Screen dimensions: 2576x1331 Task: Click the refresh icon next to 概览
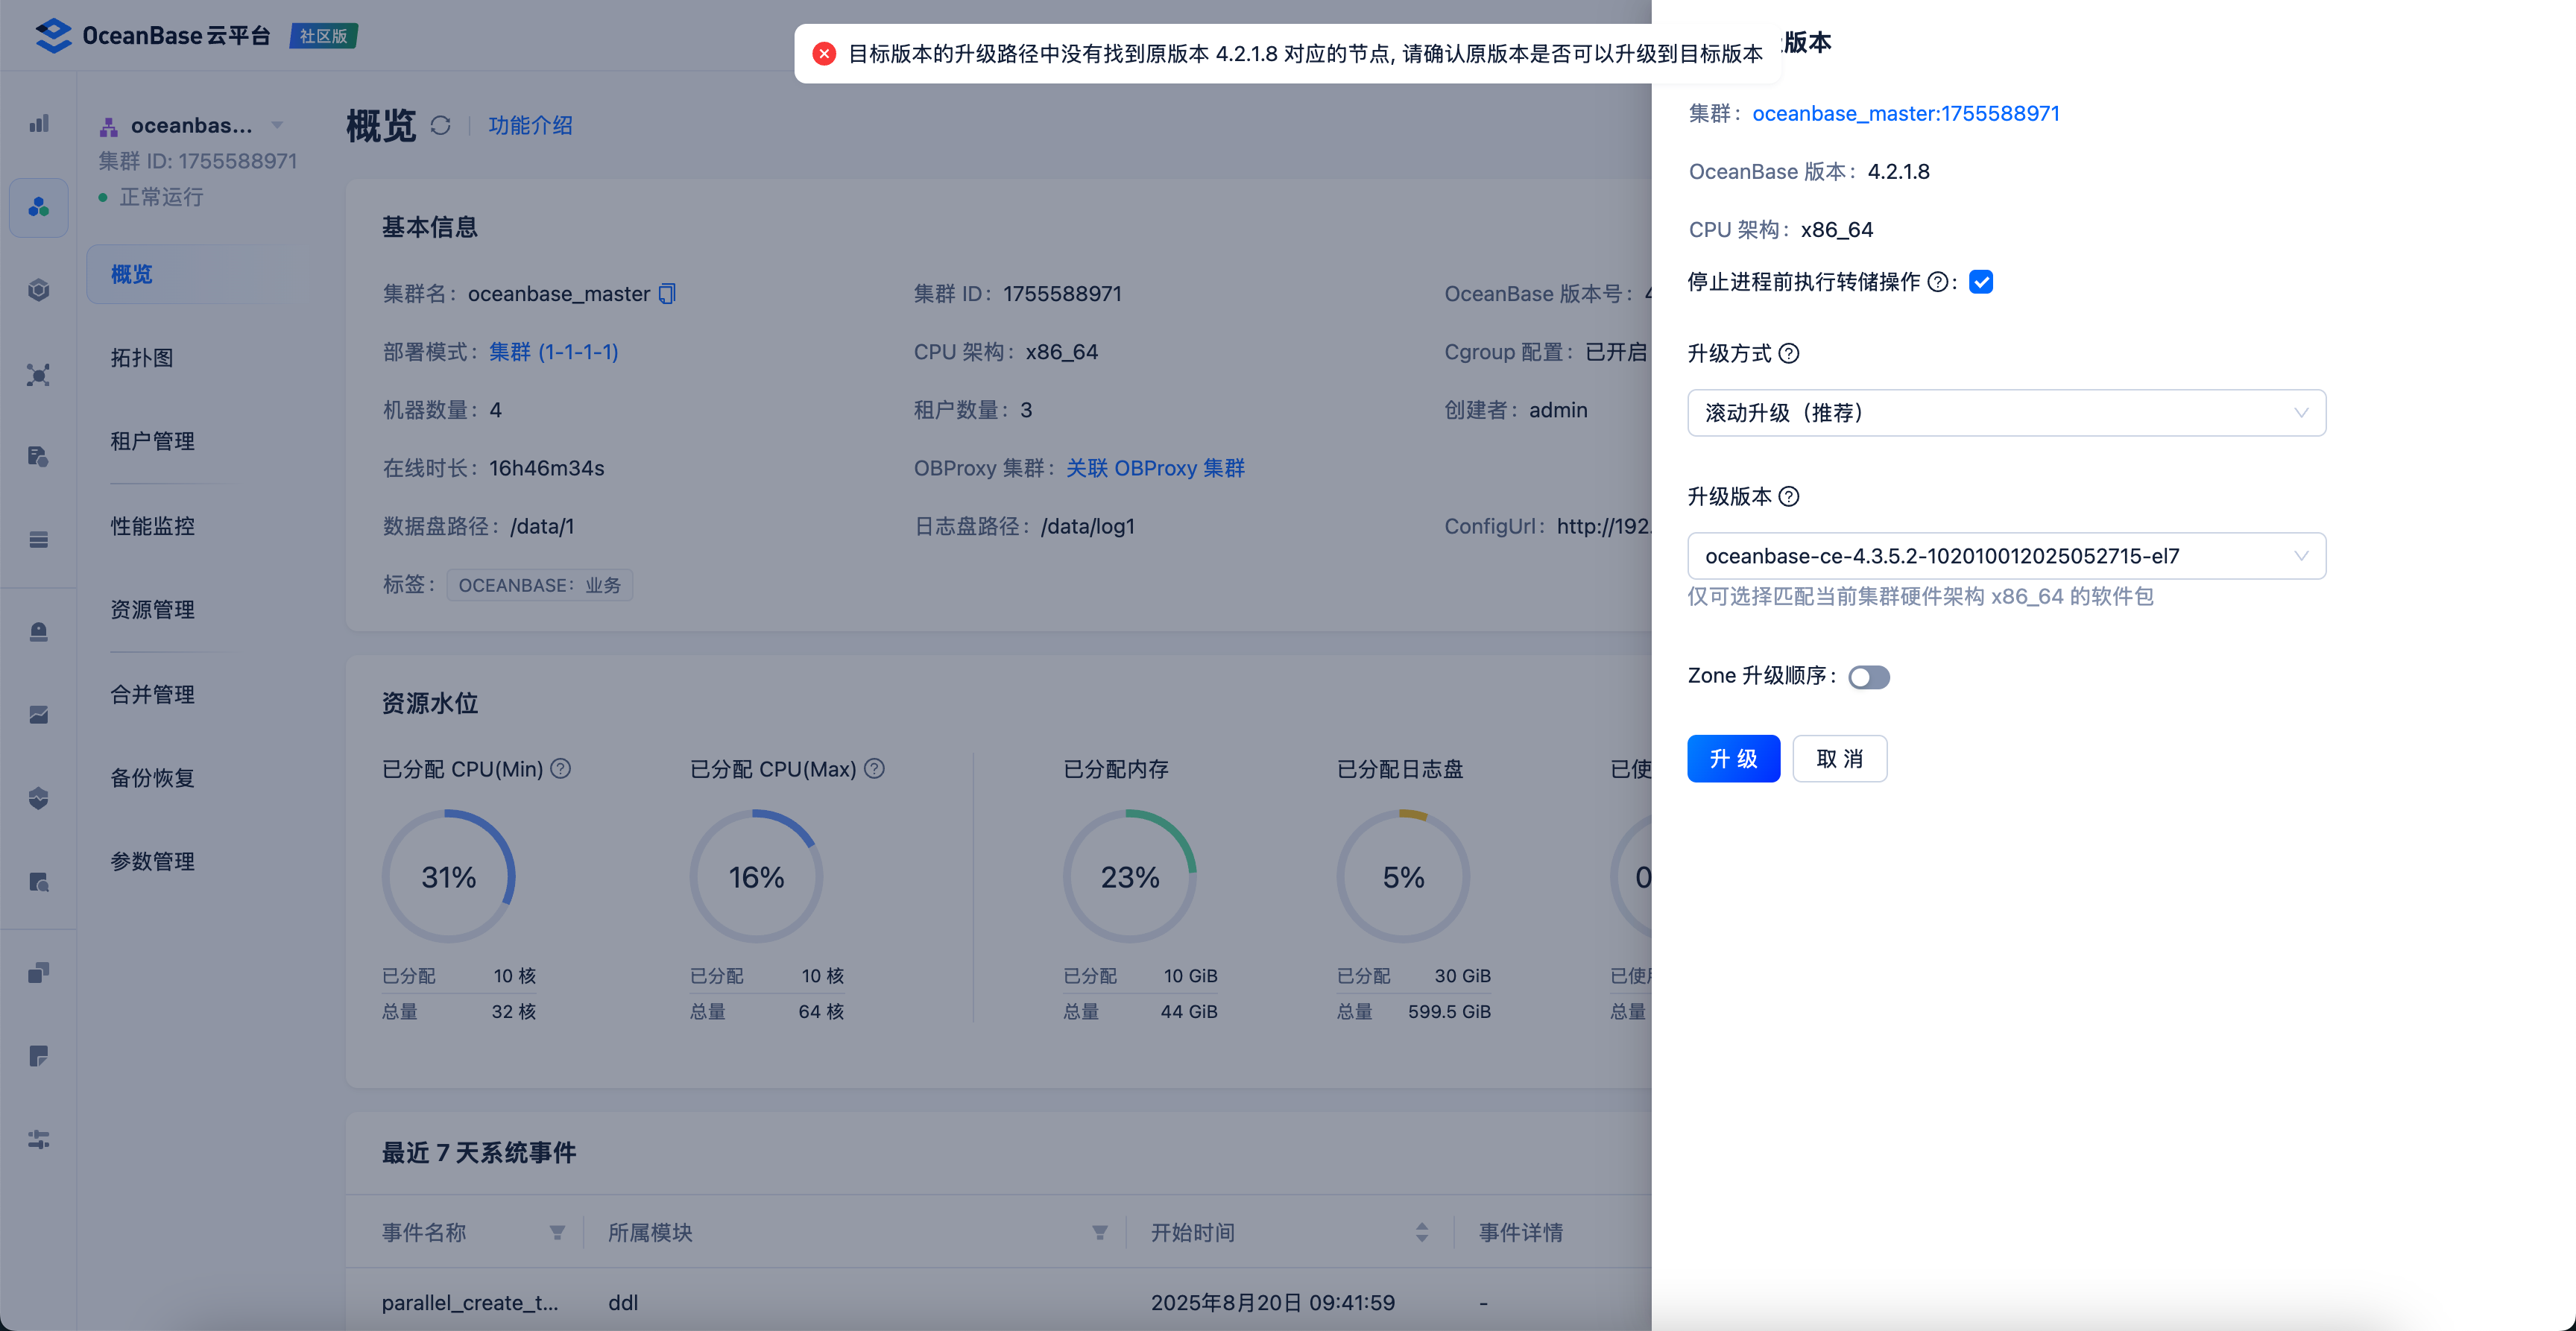[441, 125]
